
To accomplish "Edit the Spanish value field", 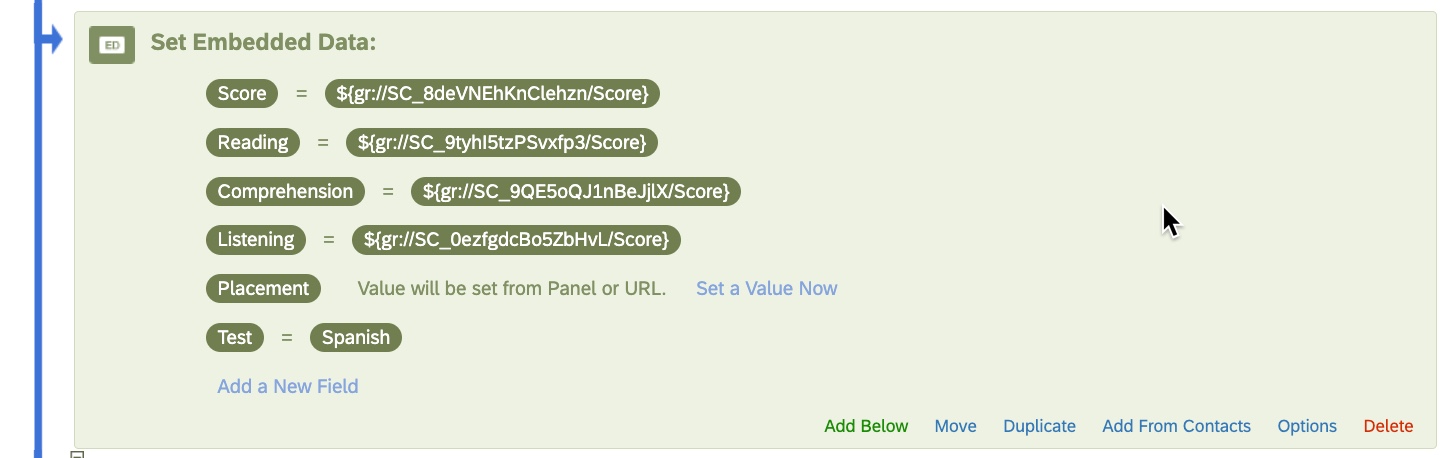I will [x=356, y=338].
